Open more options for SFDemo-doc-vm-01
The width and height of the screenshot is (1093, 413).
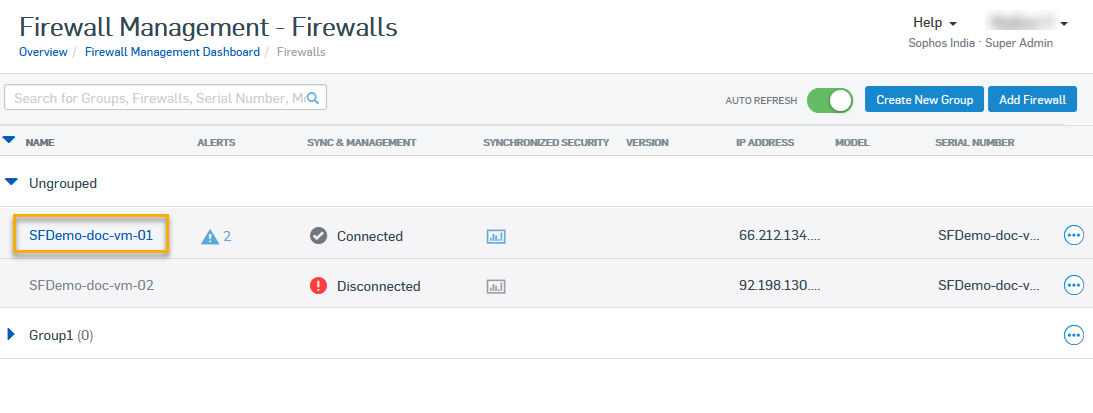tap(1074, 236)
